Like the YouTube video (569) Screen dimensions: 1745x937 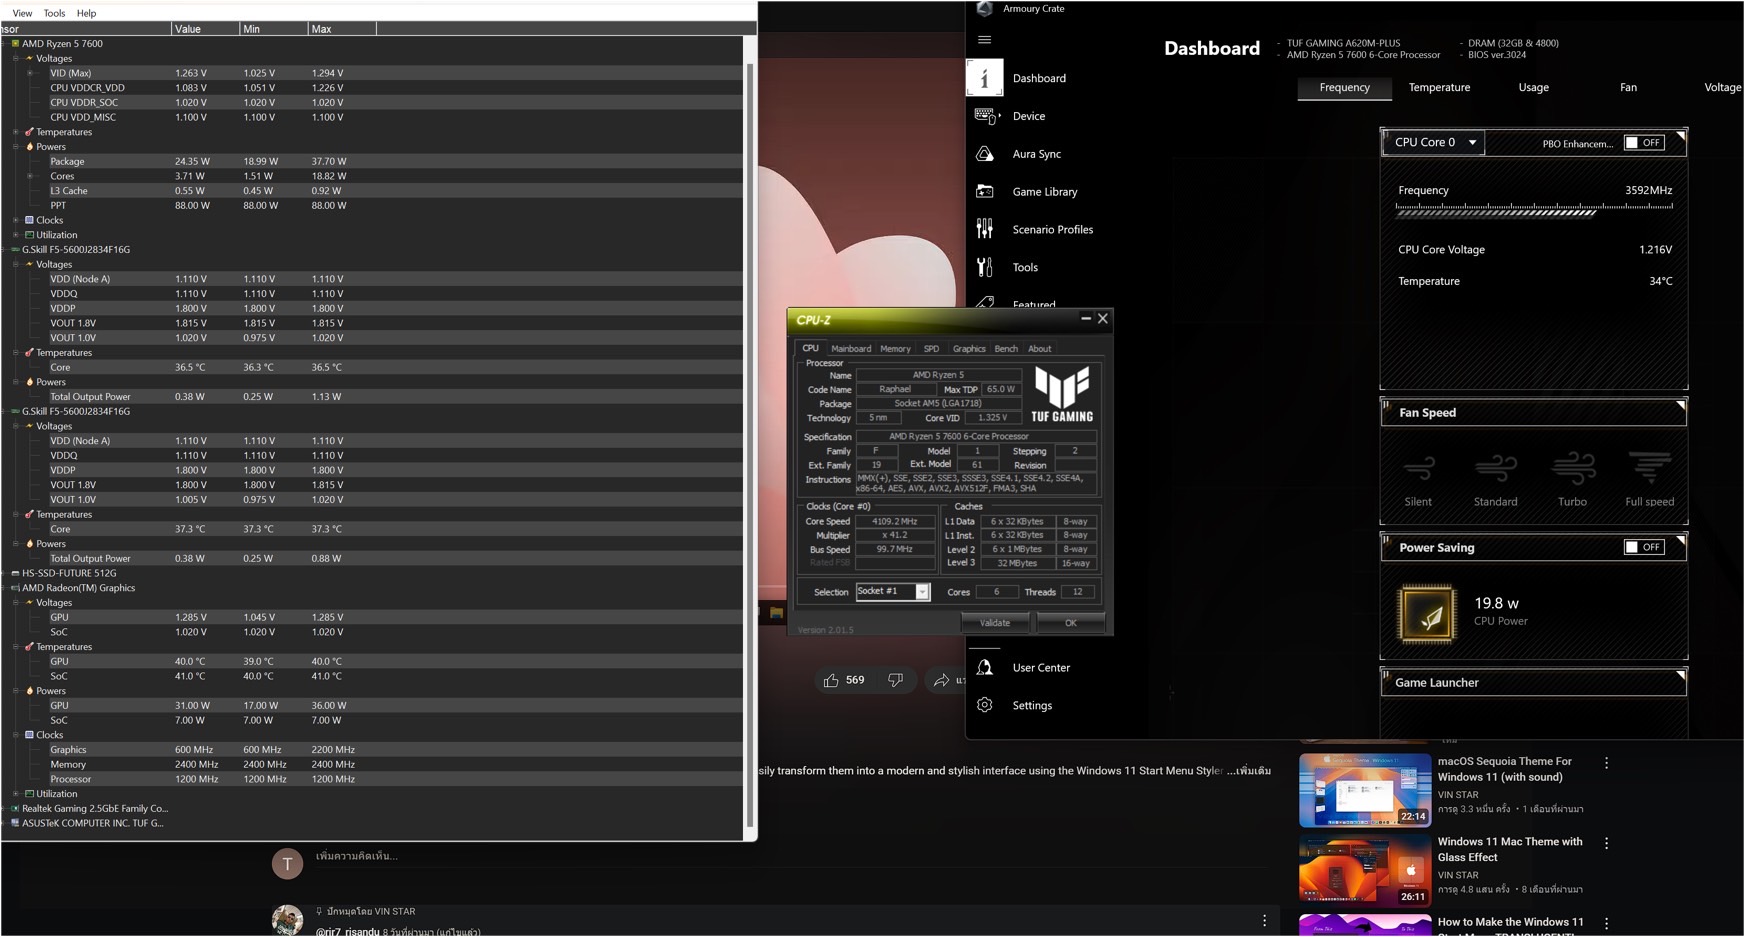(844, 680)
